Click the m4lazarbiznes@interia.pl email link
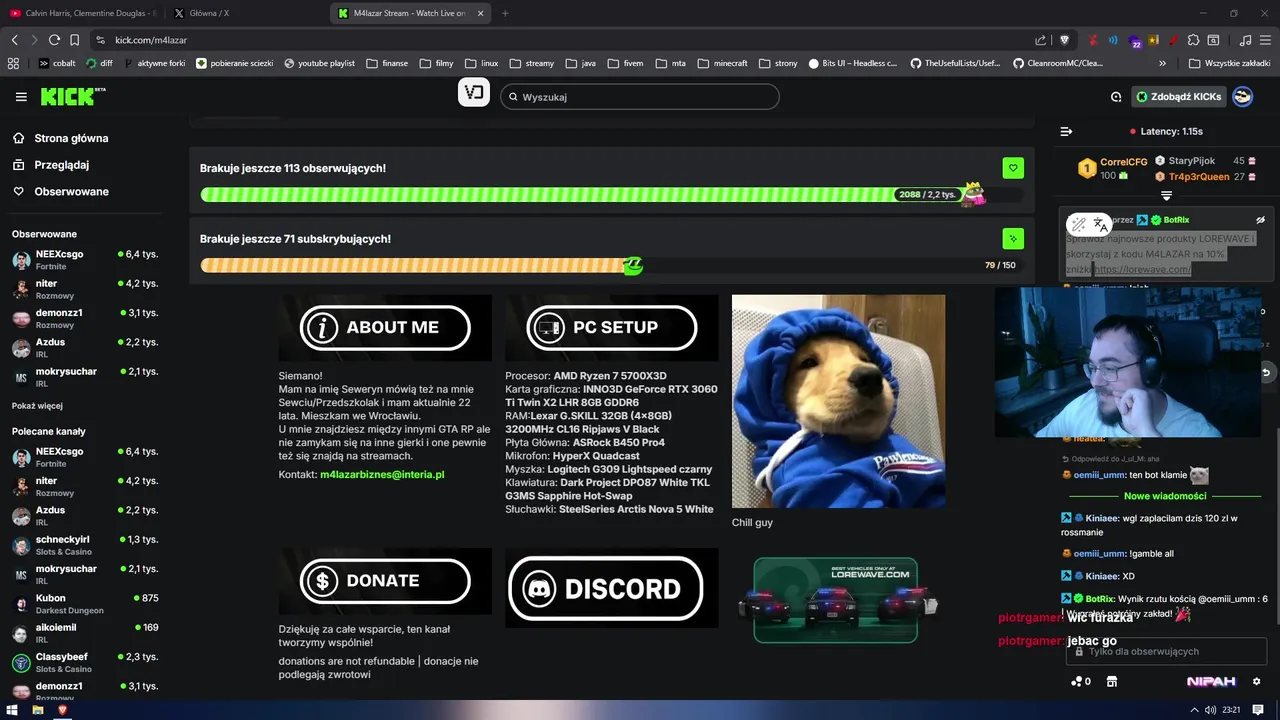Screen dimensions: 1280x720 [x=382, y=474]
